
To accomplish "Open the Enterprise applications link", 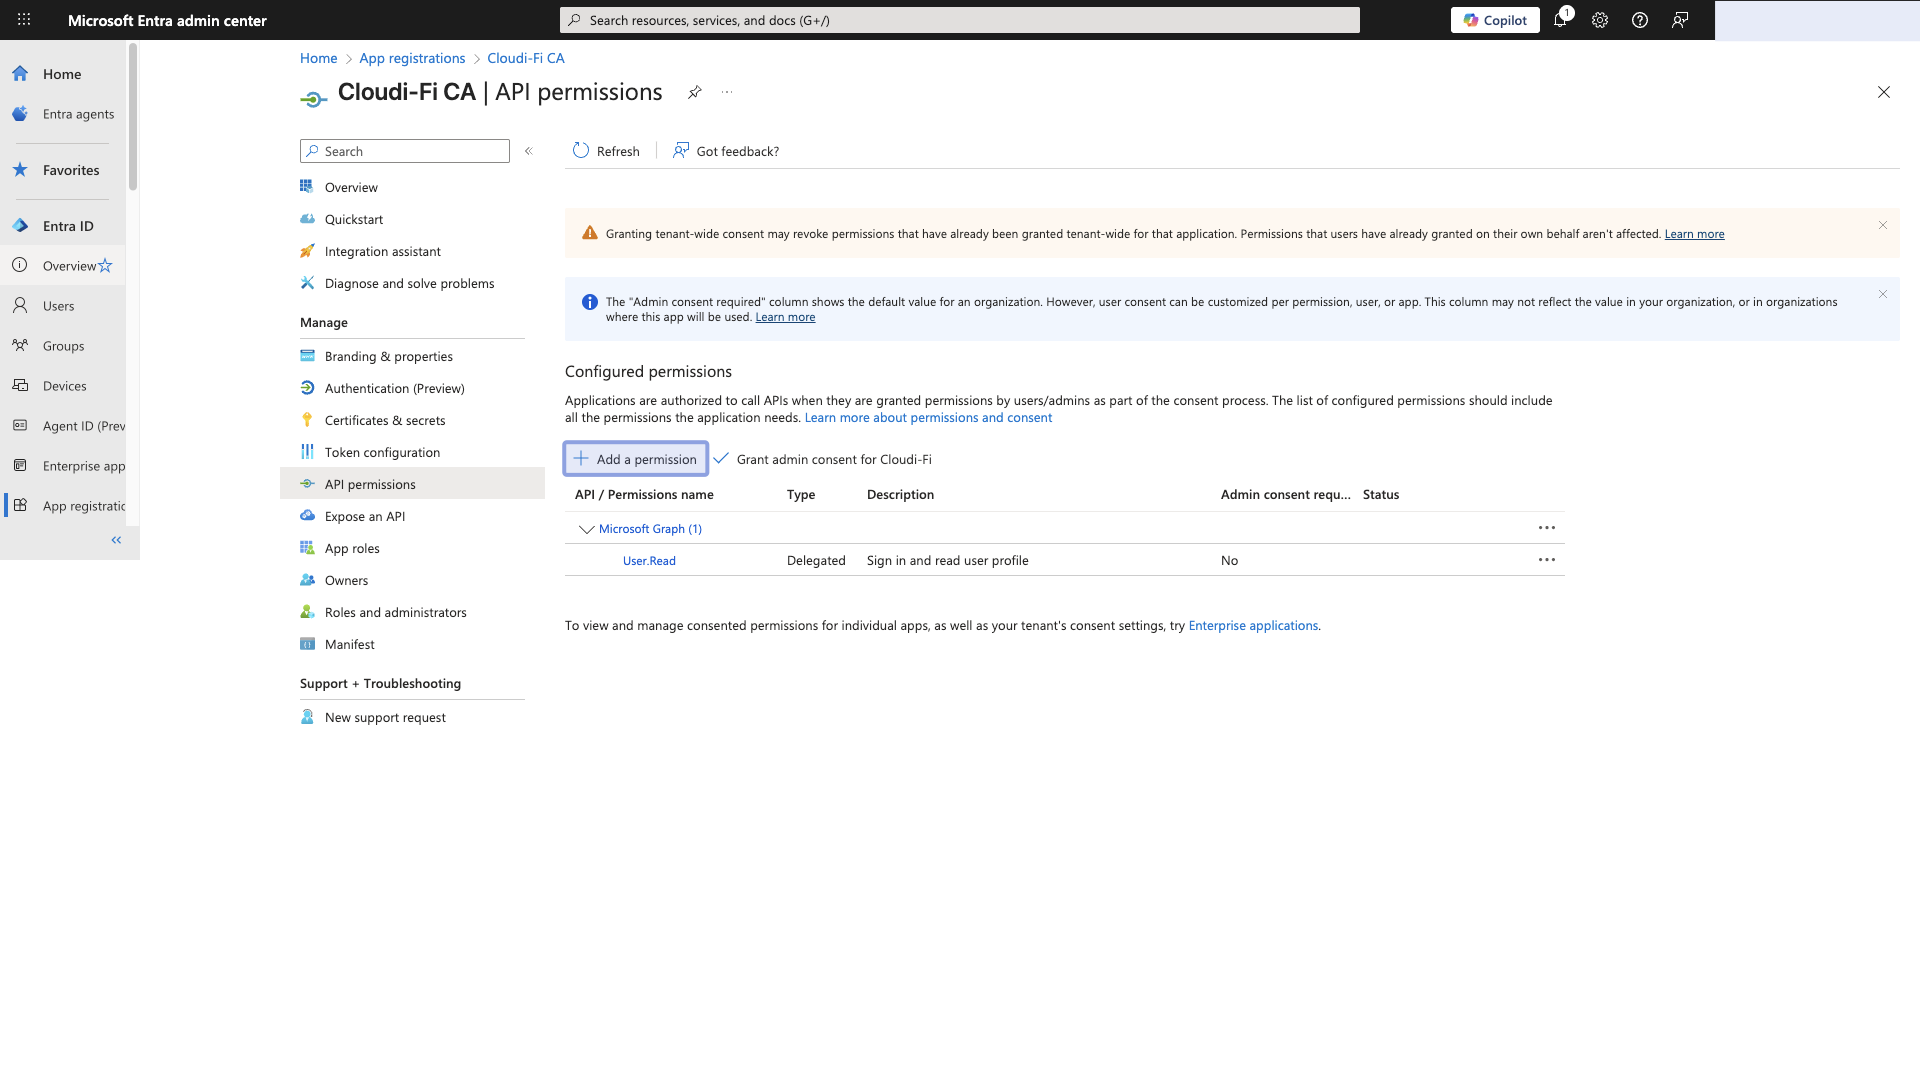I will (1253, 625).
